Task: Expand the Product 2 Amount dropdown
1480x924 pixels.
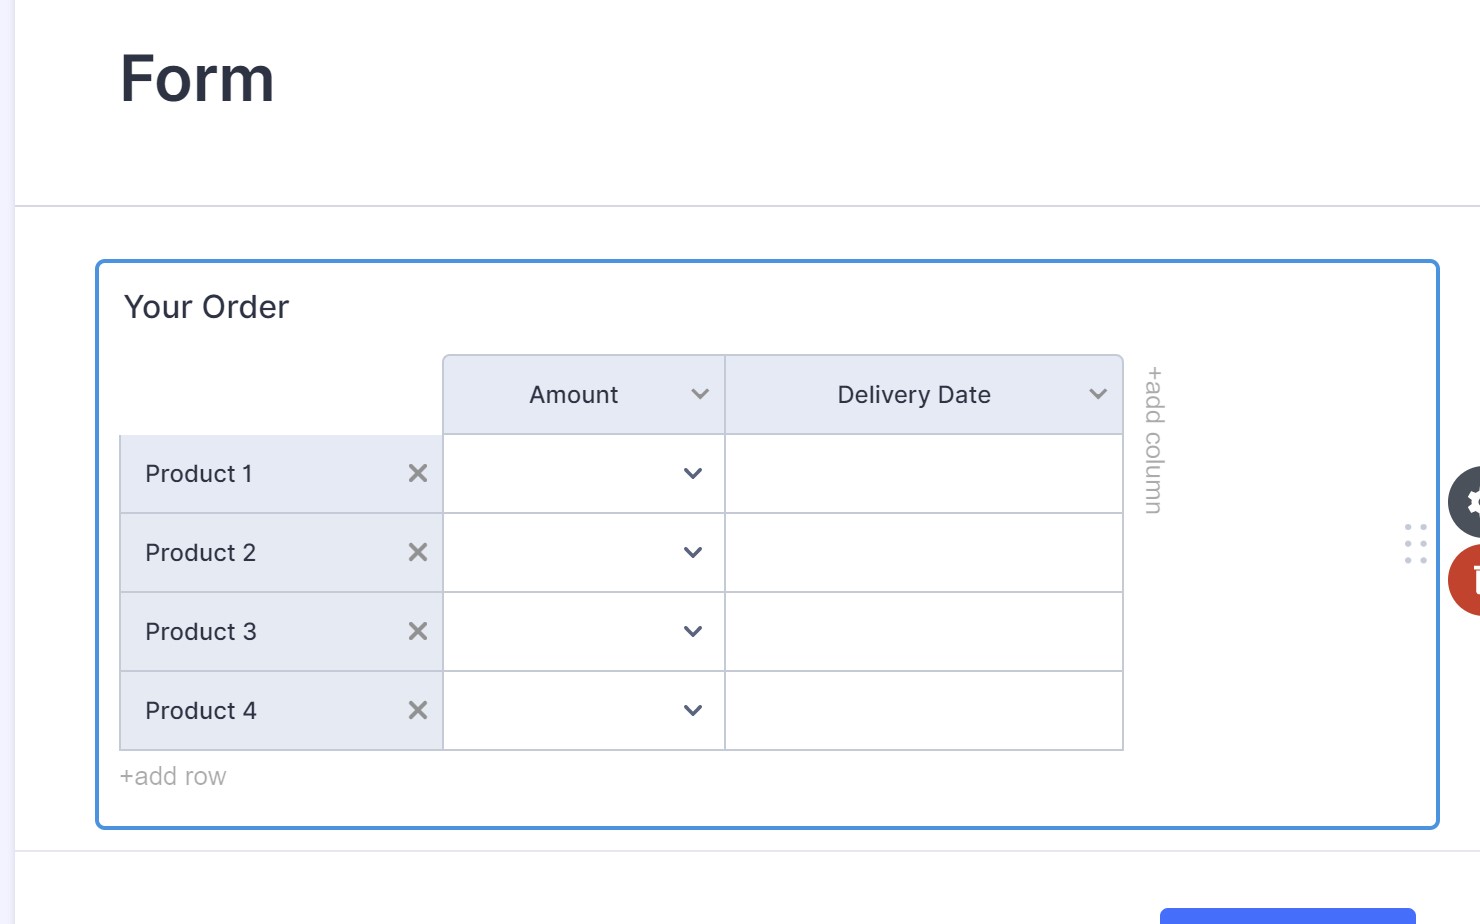Action: pos(693,553)
